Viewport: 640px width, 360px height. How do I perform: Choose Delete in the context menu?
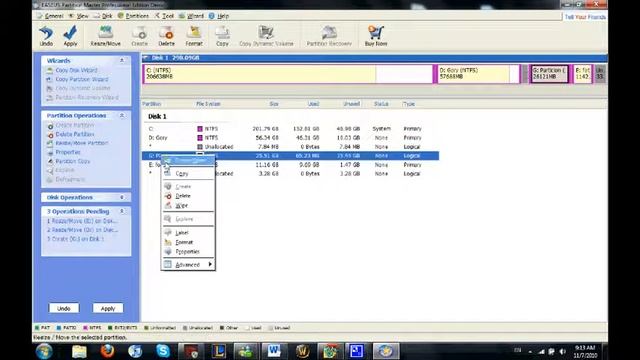(188, 196)
